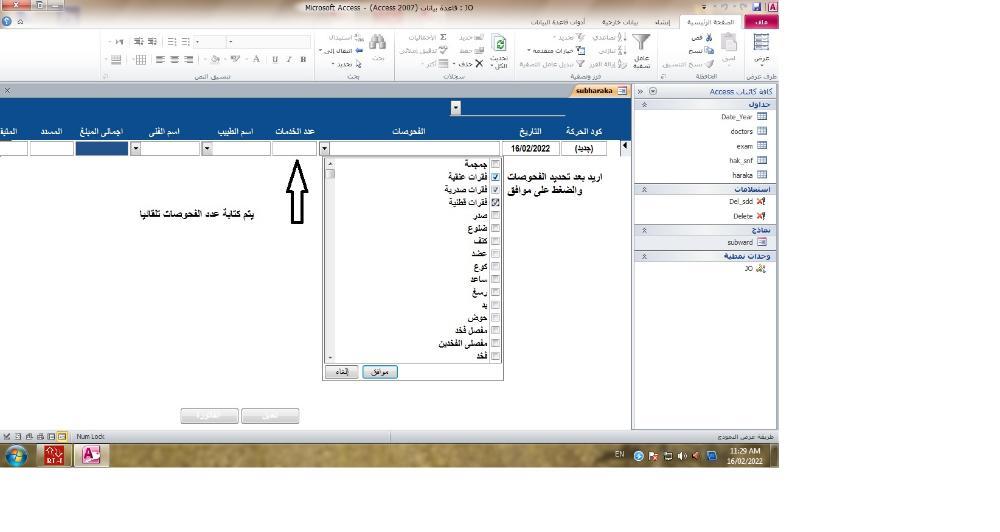Screen dimensions: 1000x532
Task: Click the Format Painter brush icon
Action: point(709,64)
